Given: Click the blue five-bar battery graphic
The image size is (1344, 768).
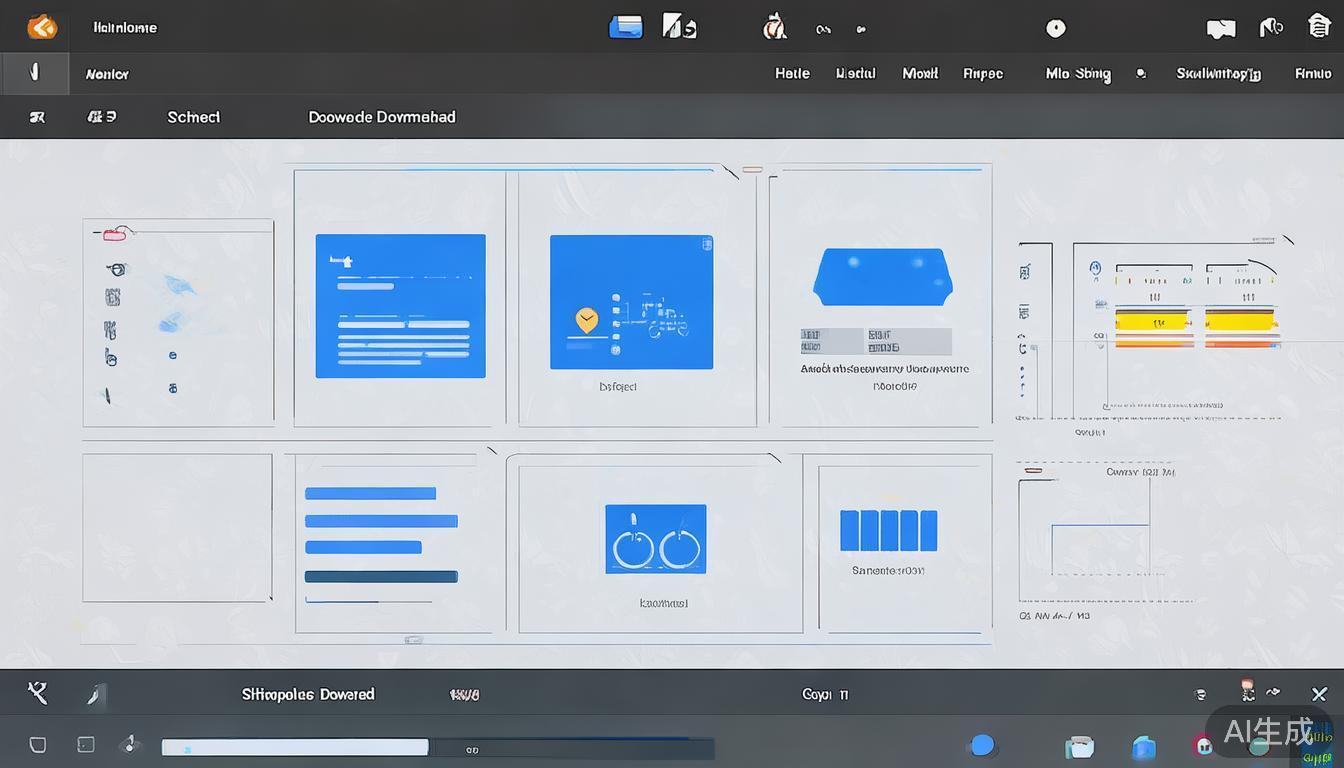Looking at the screenshot, I should coord(888,530).
